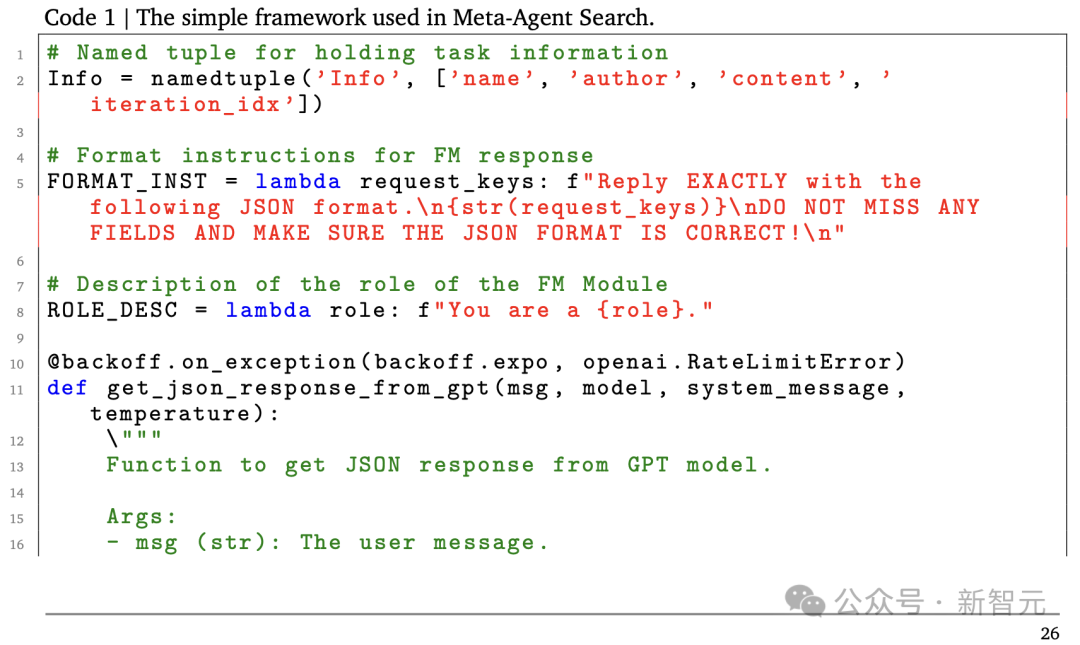
Task: Click the blue 'def' keyword
Action: tap(68, 387)
